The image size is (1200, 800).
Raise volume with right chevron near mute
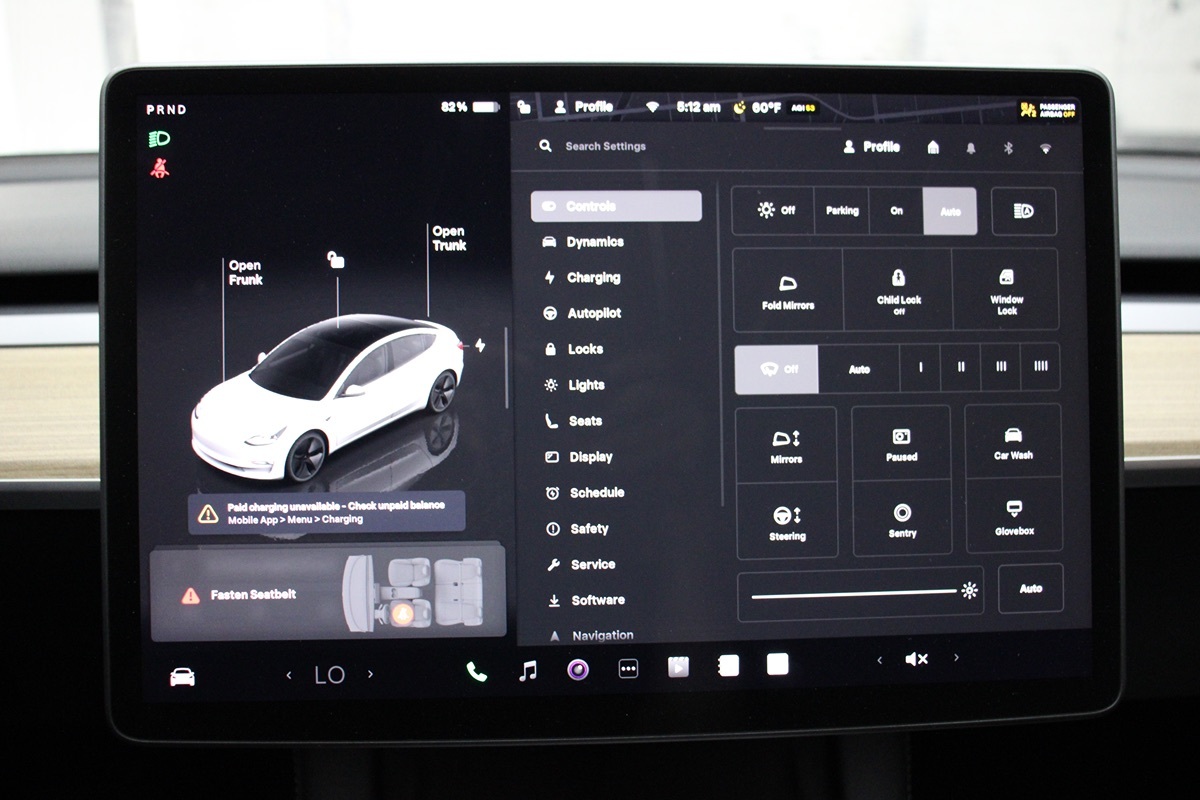coord(956,658)
